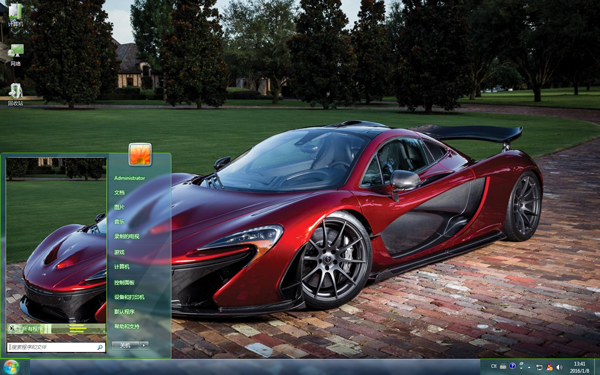Open 控制面板 in Start menu
The image size is (600, 375).
124,282
